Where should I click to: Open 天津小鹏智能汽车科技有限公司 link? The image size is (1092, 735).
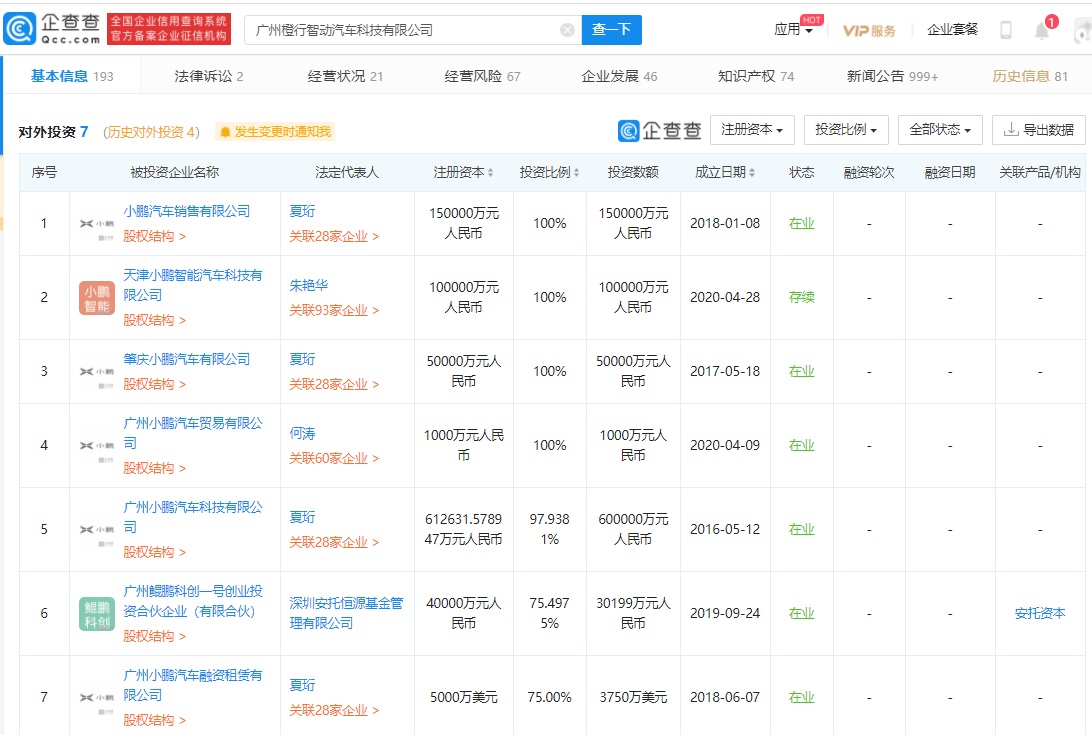pyautogui.click(x=193, y=285)
